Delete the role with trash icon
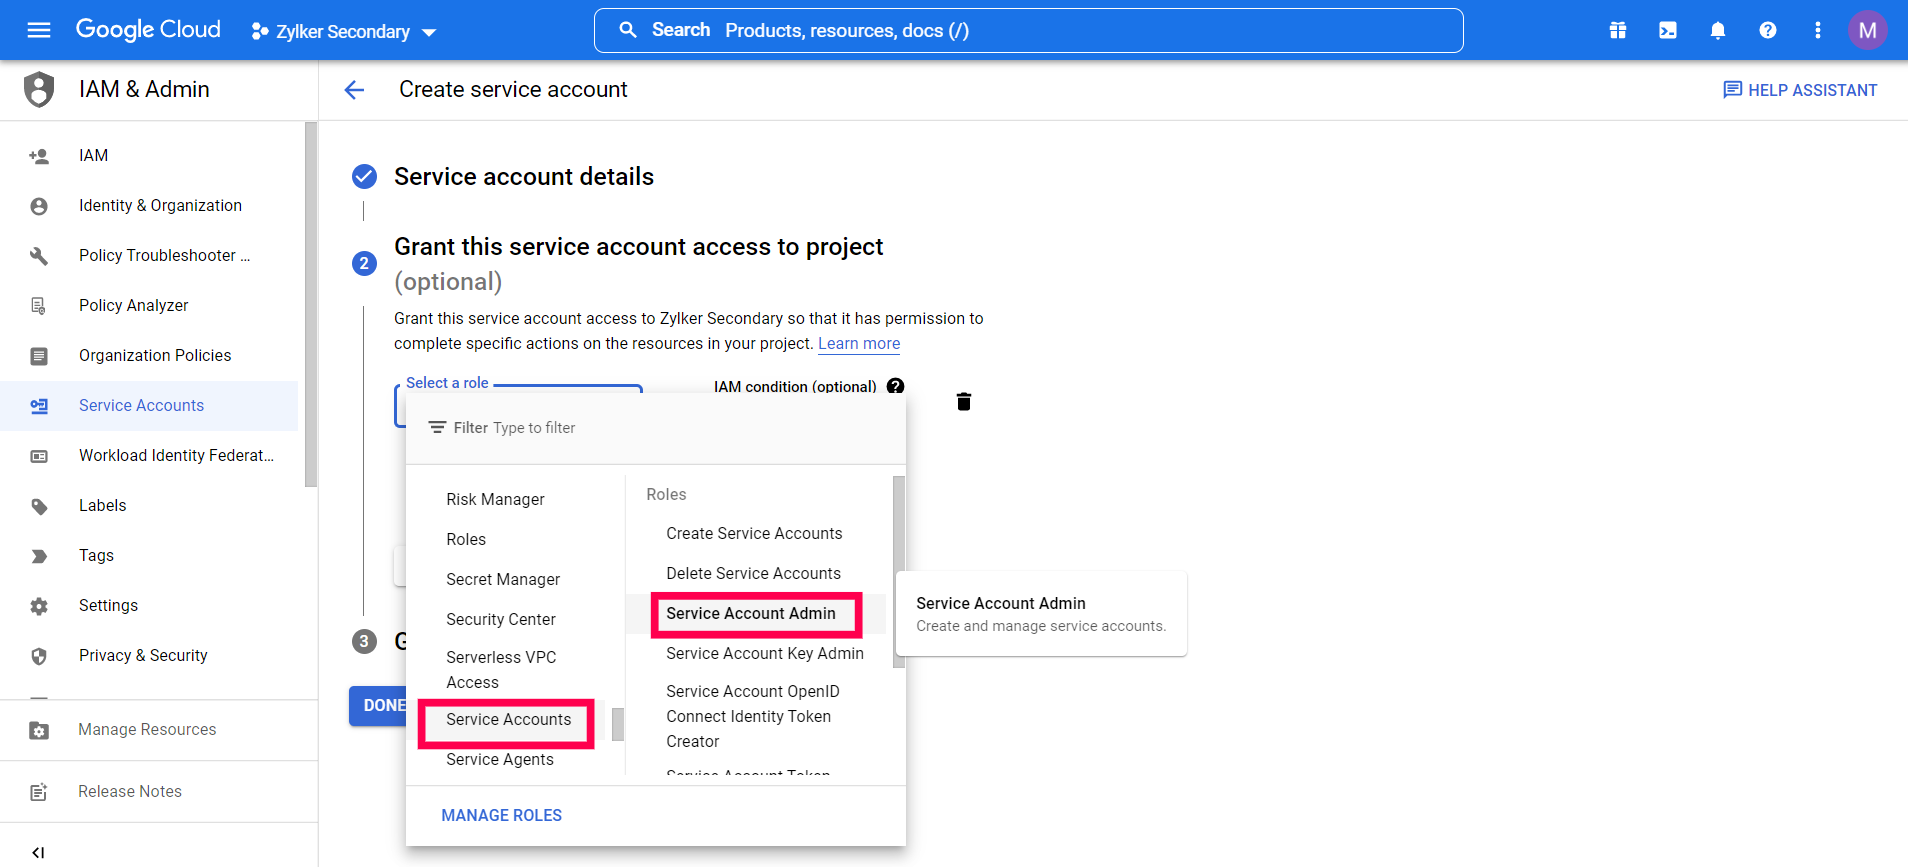This screenshot has width=1908, height=867. 964,401
